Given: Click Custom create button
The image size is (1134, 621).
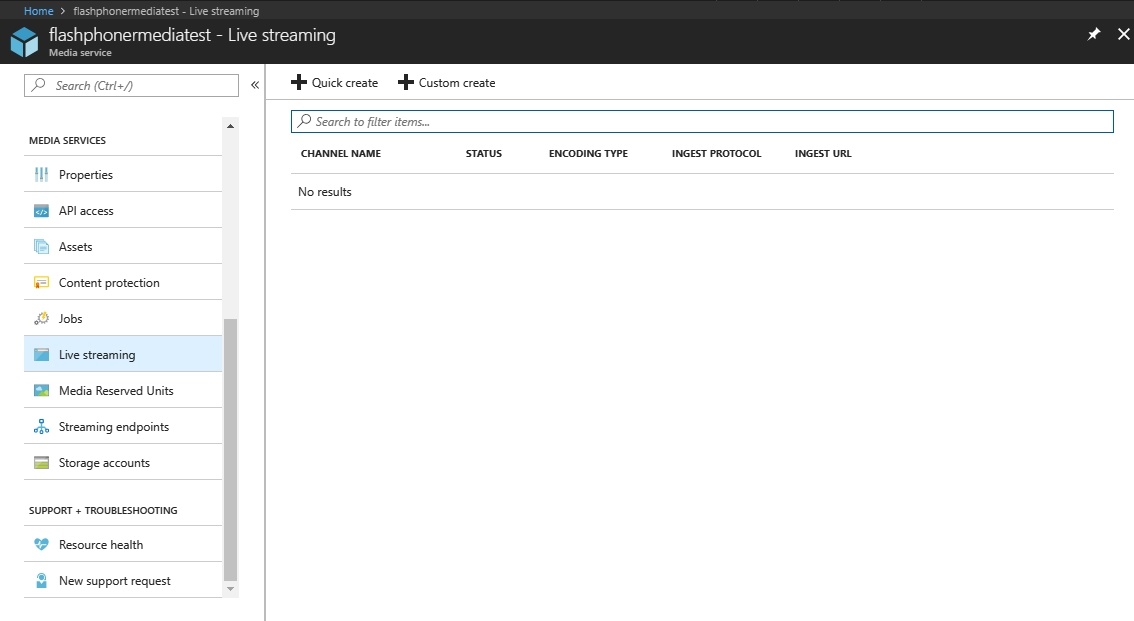Looking at the screenshot, I should [x=447, y=83].
